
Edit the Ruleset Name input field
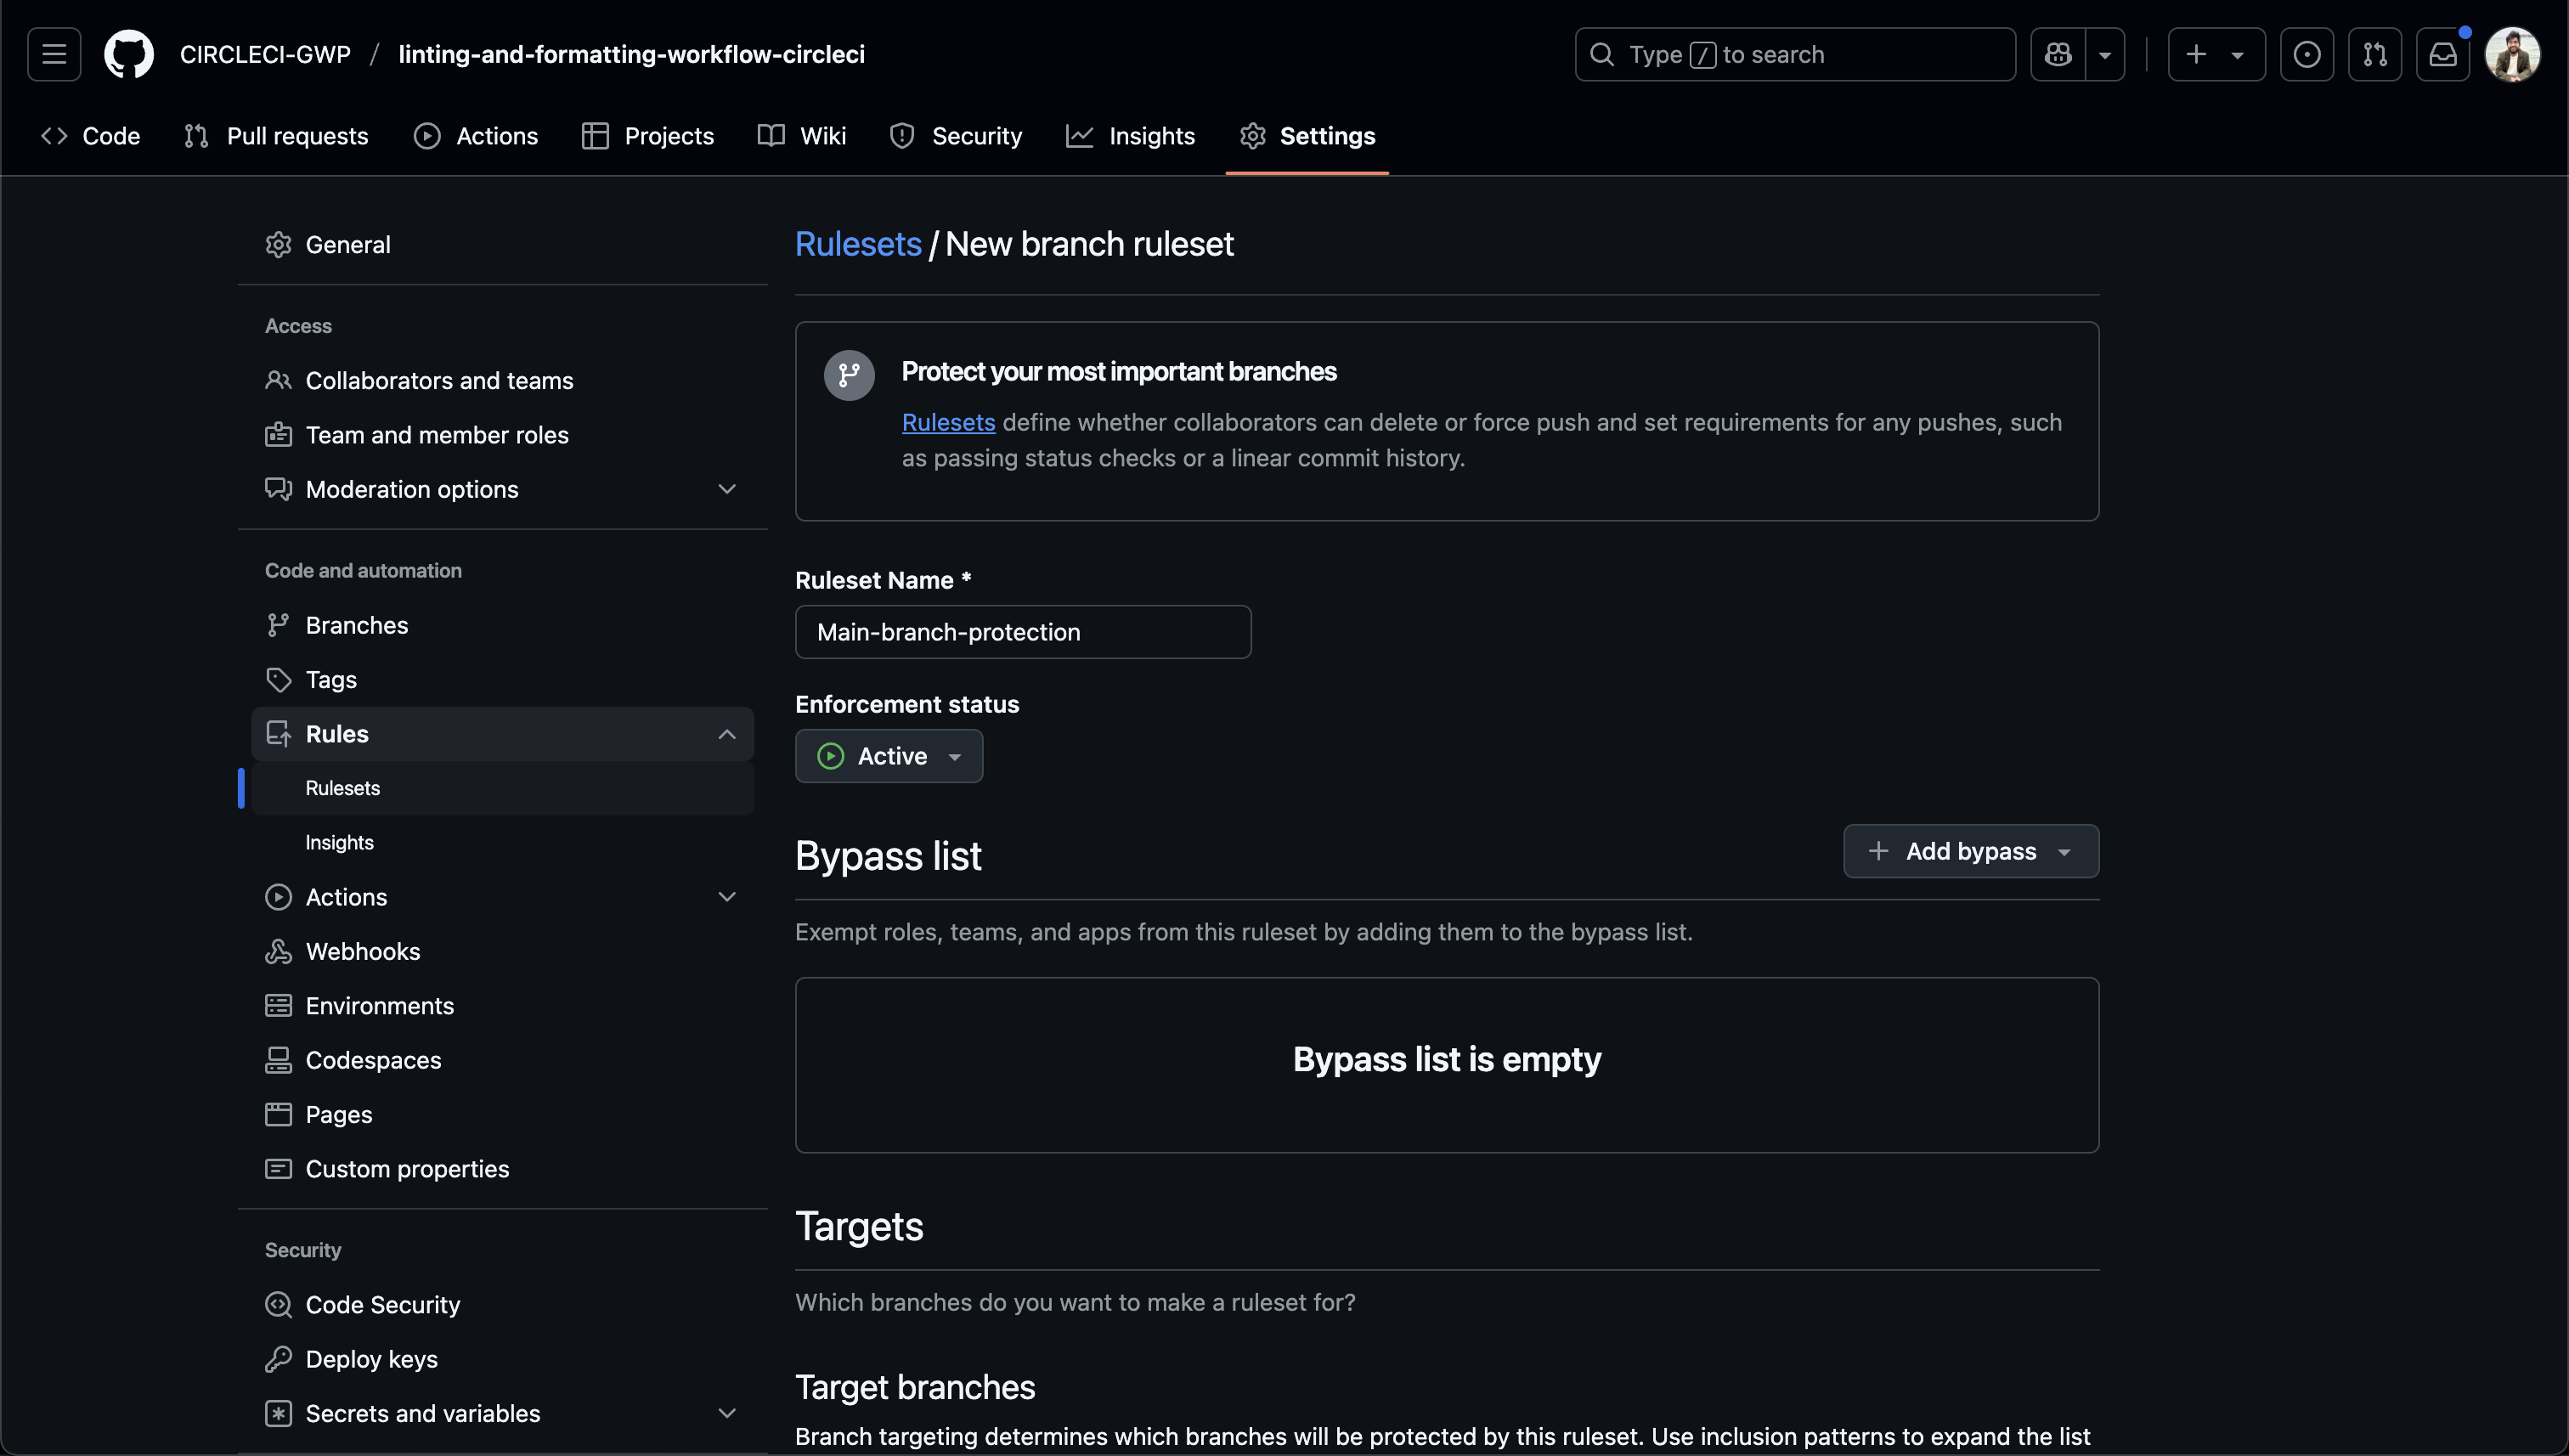[x=1022, y=631]
